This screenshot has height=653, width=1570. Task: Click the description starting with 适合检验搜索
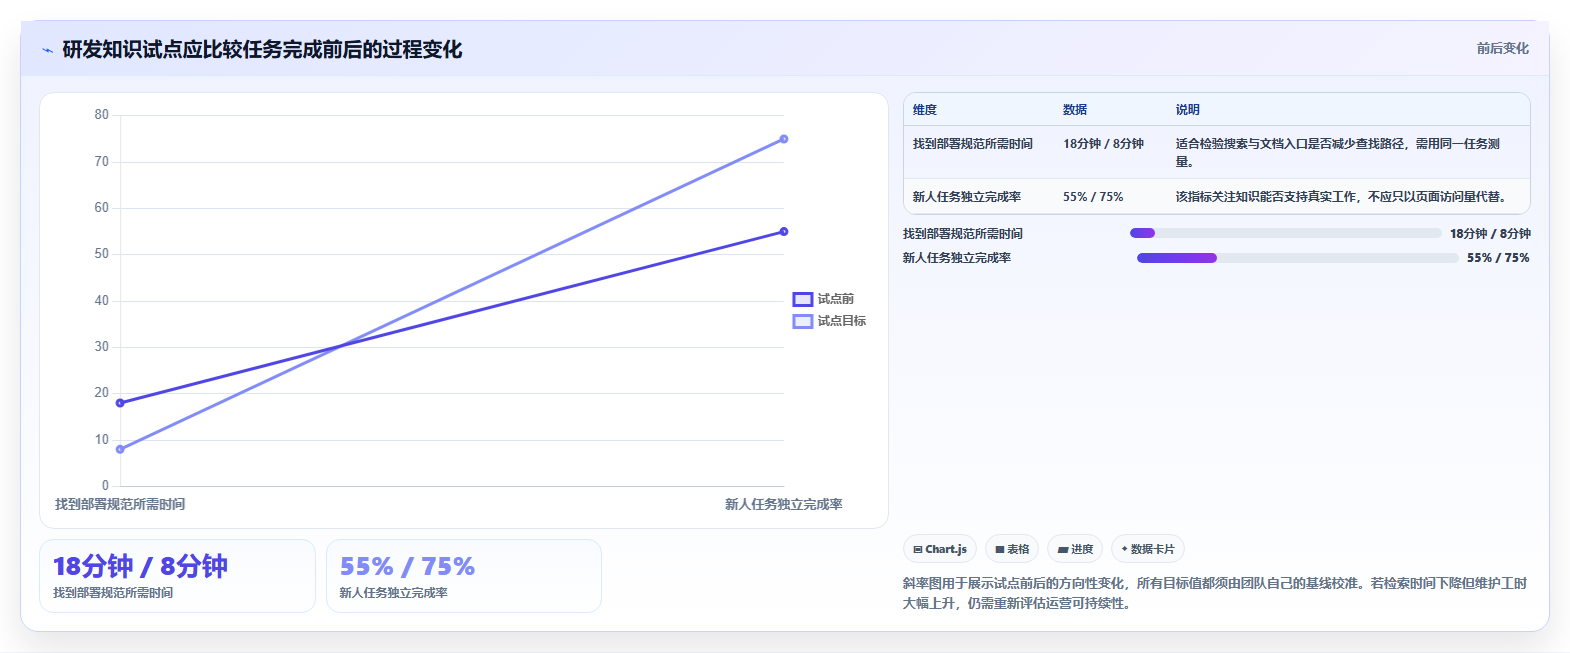tap(1338, 153)
